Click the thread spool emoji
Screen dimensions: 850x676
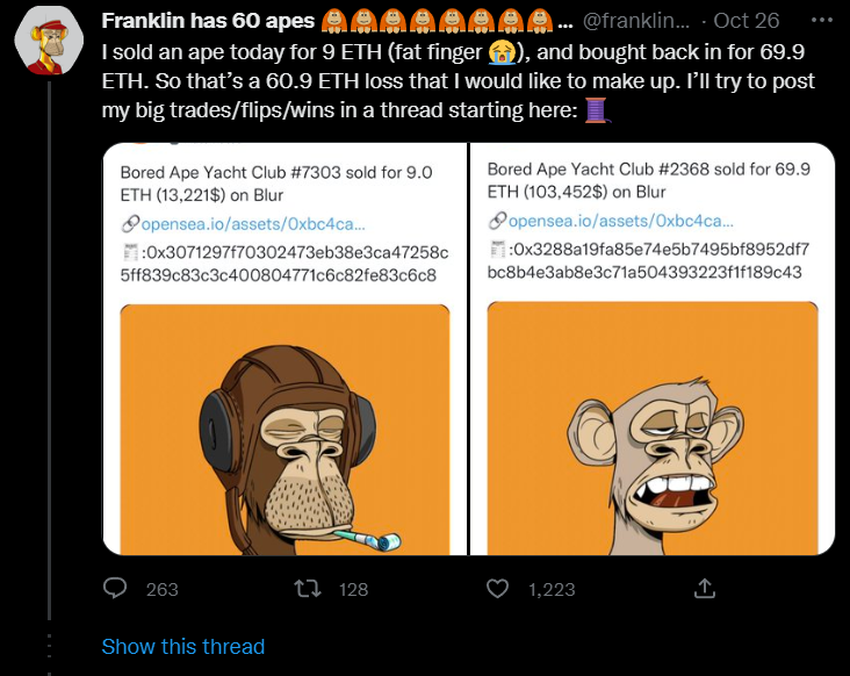coord(597,110)
